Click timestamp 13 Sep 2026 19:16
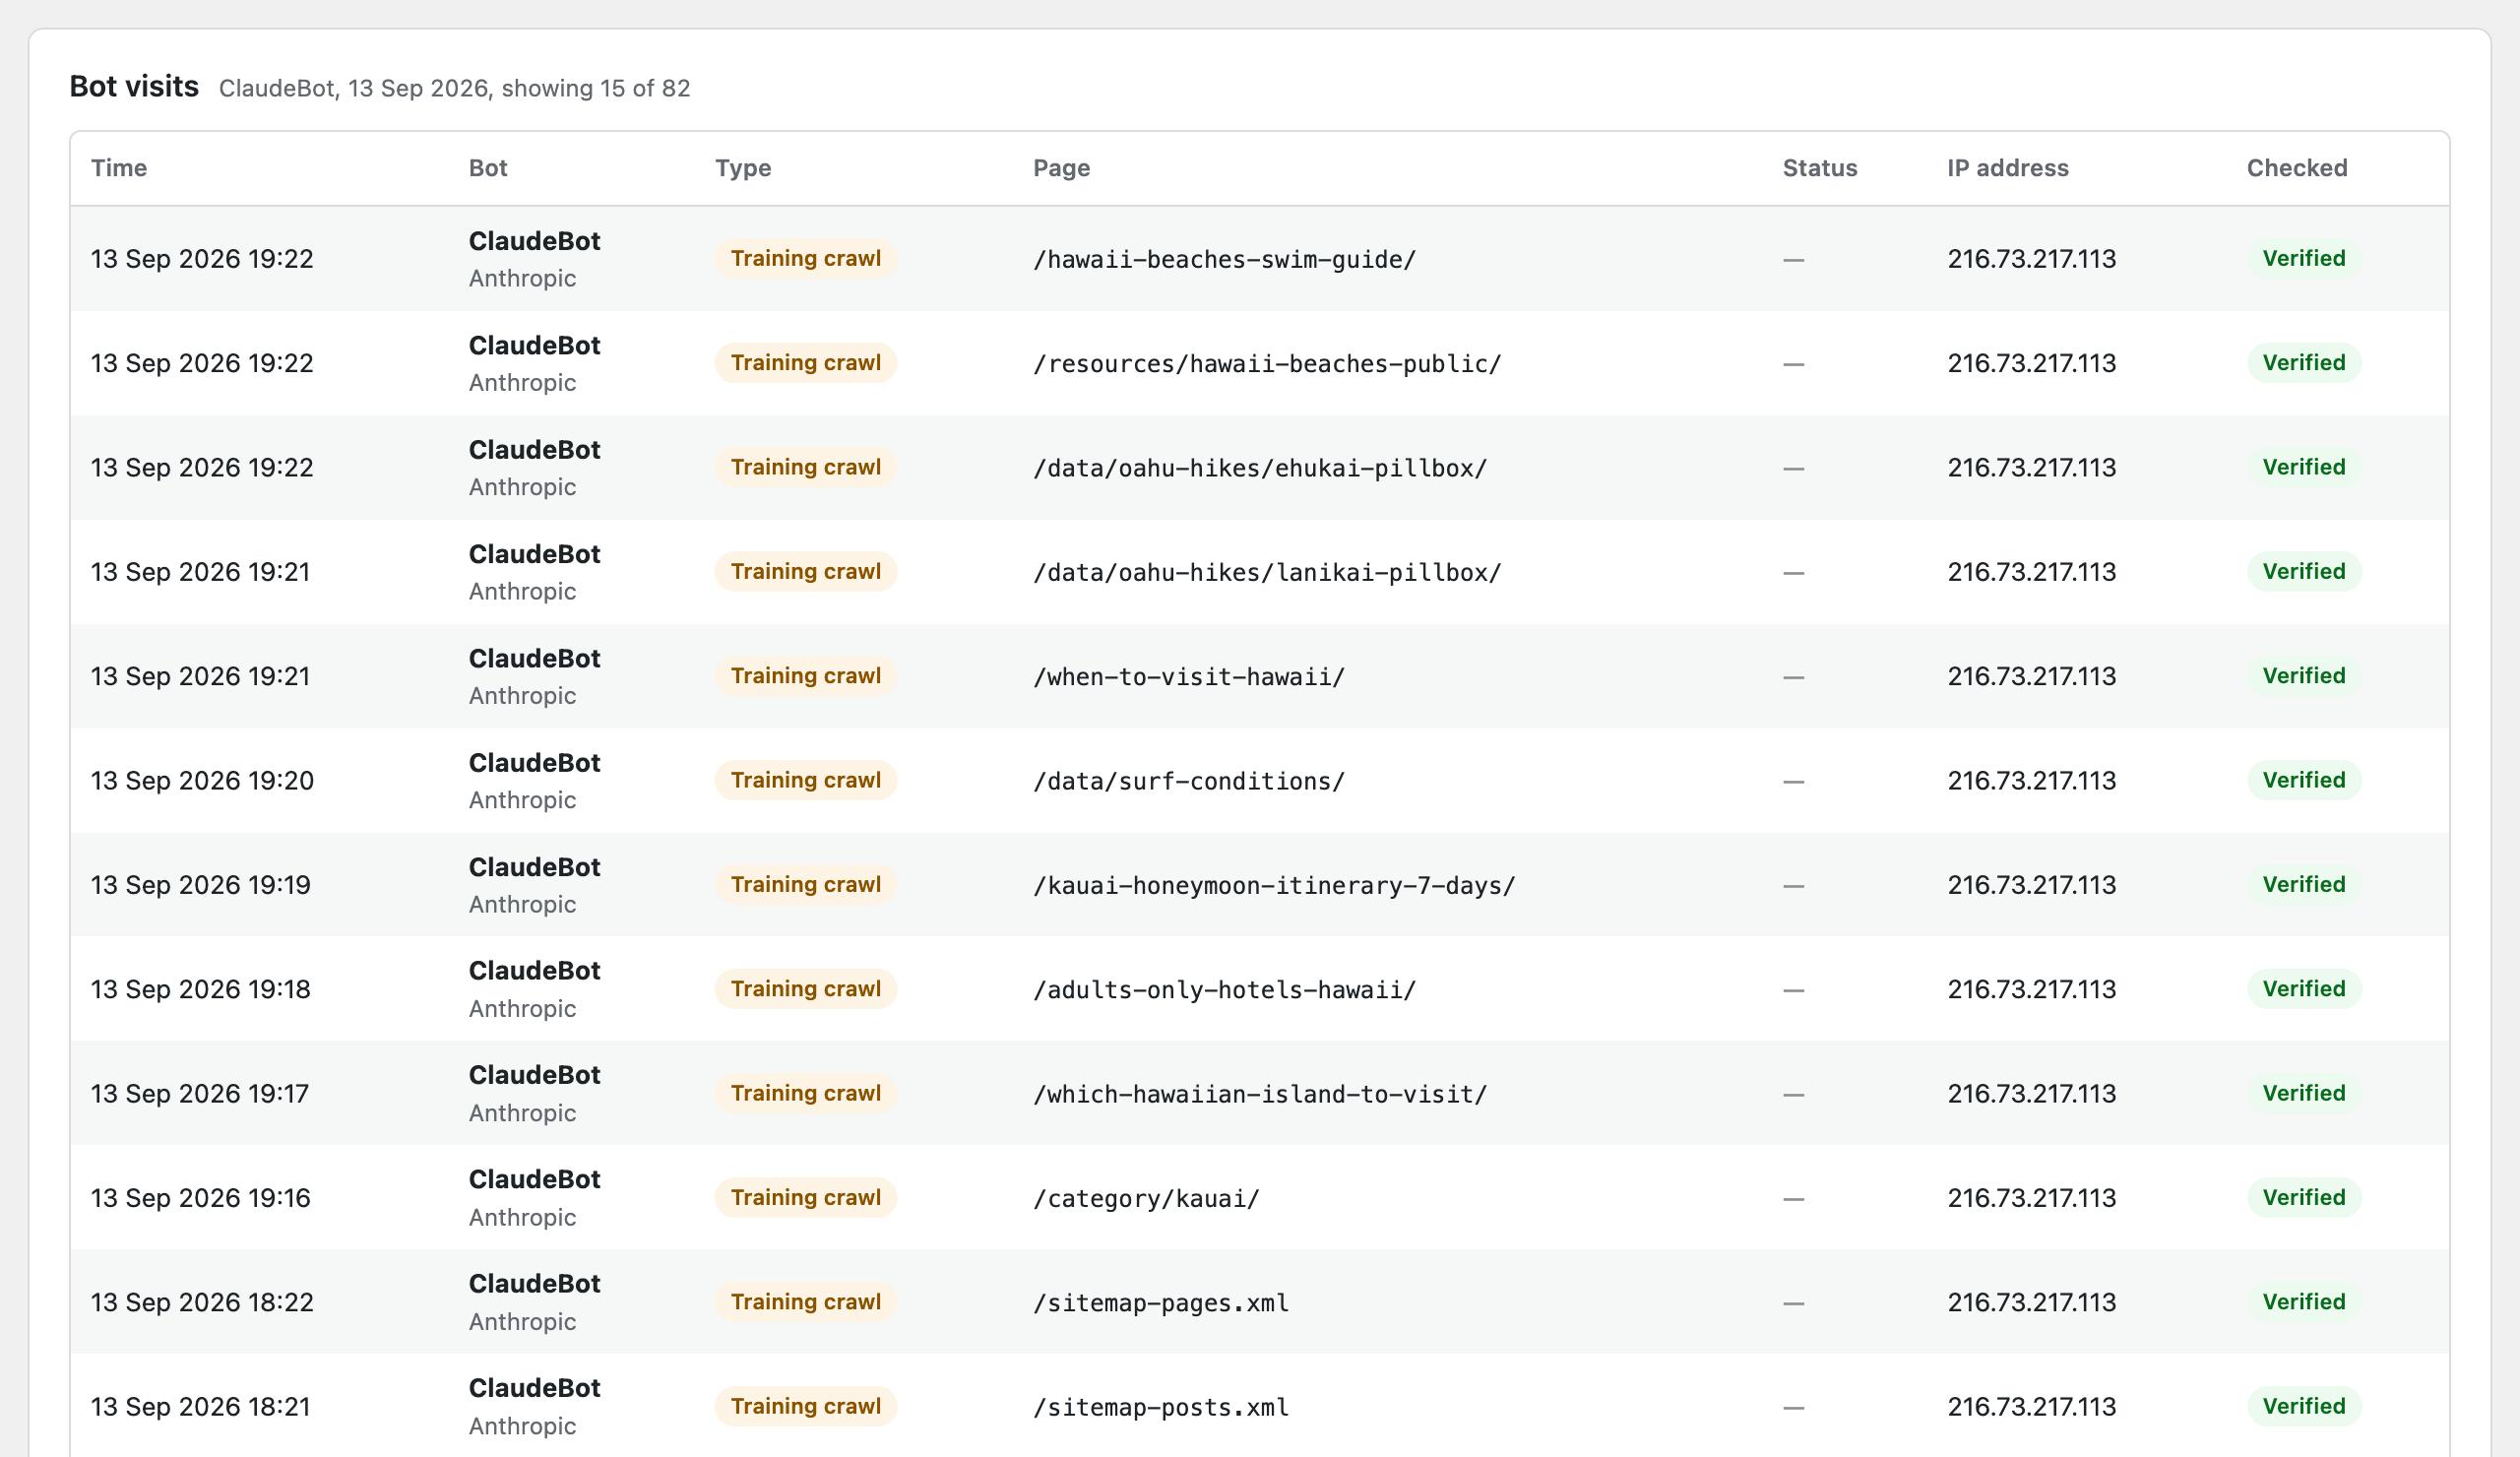 (201, 1198)
